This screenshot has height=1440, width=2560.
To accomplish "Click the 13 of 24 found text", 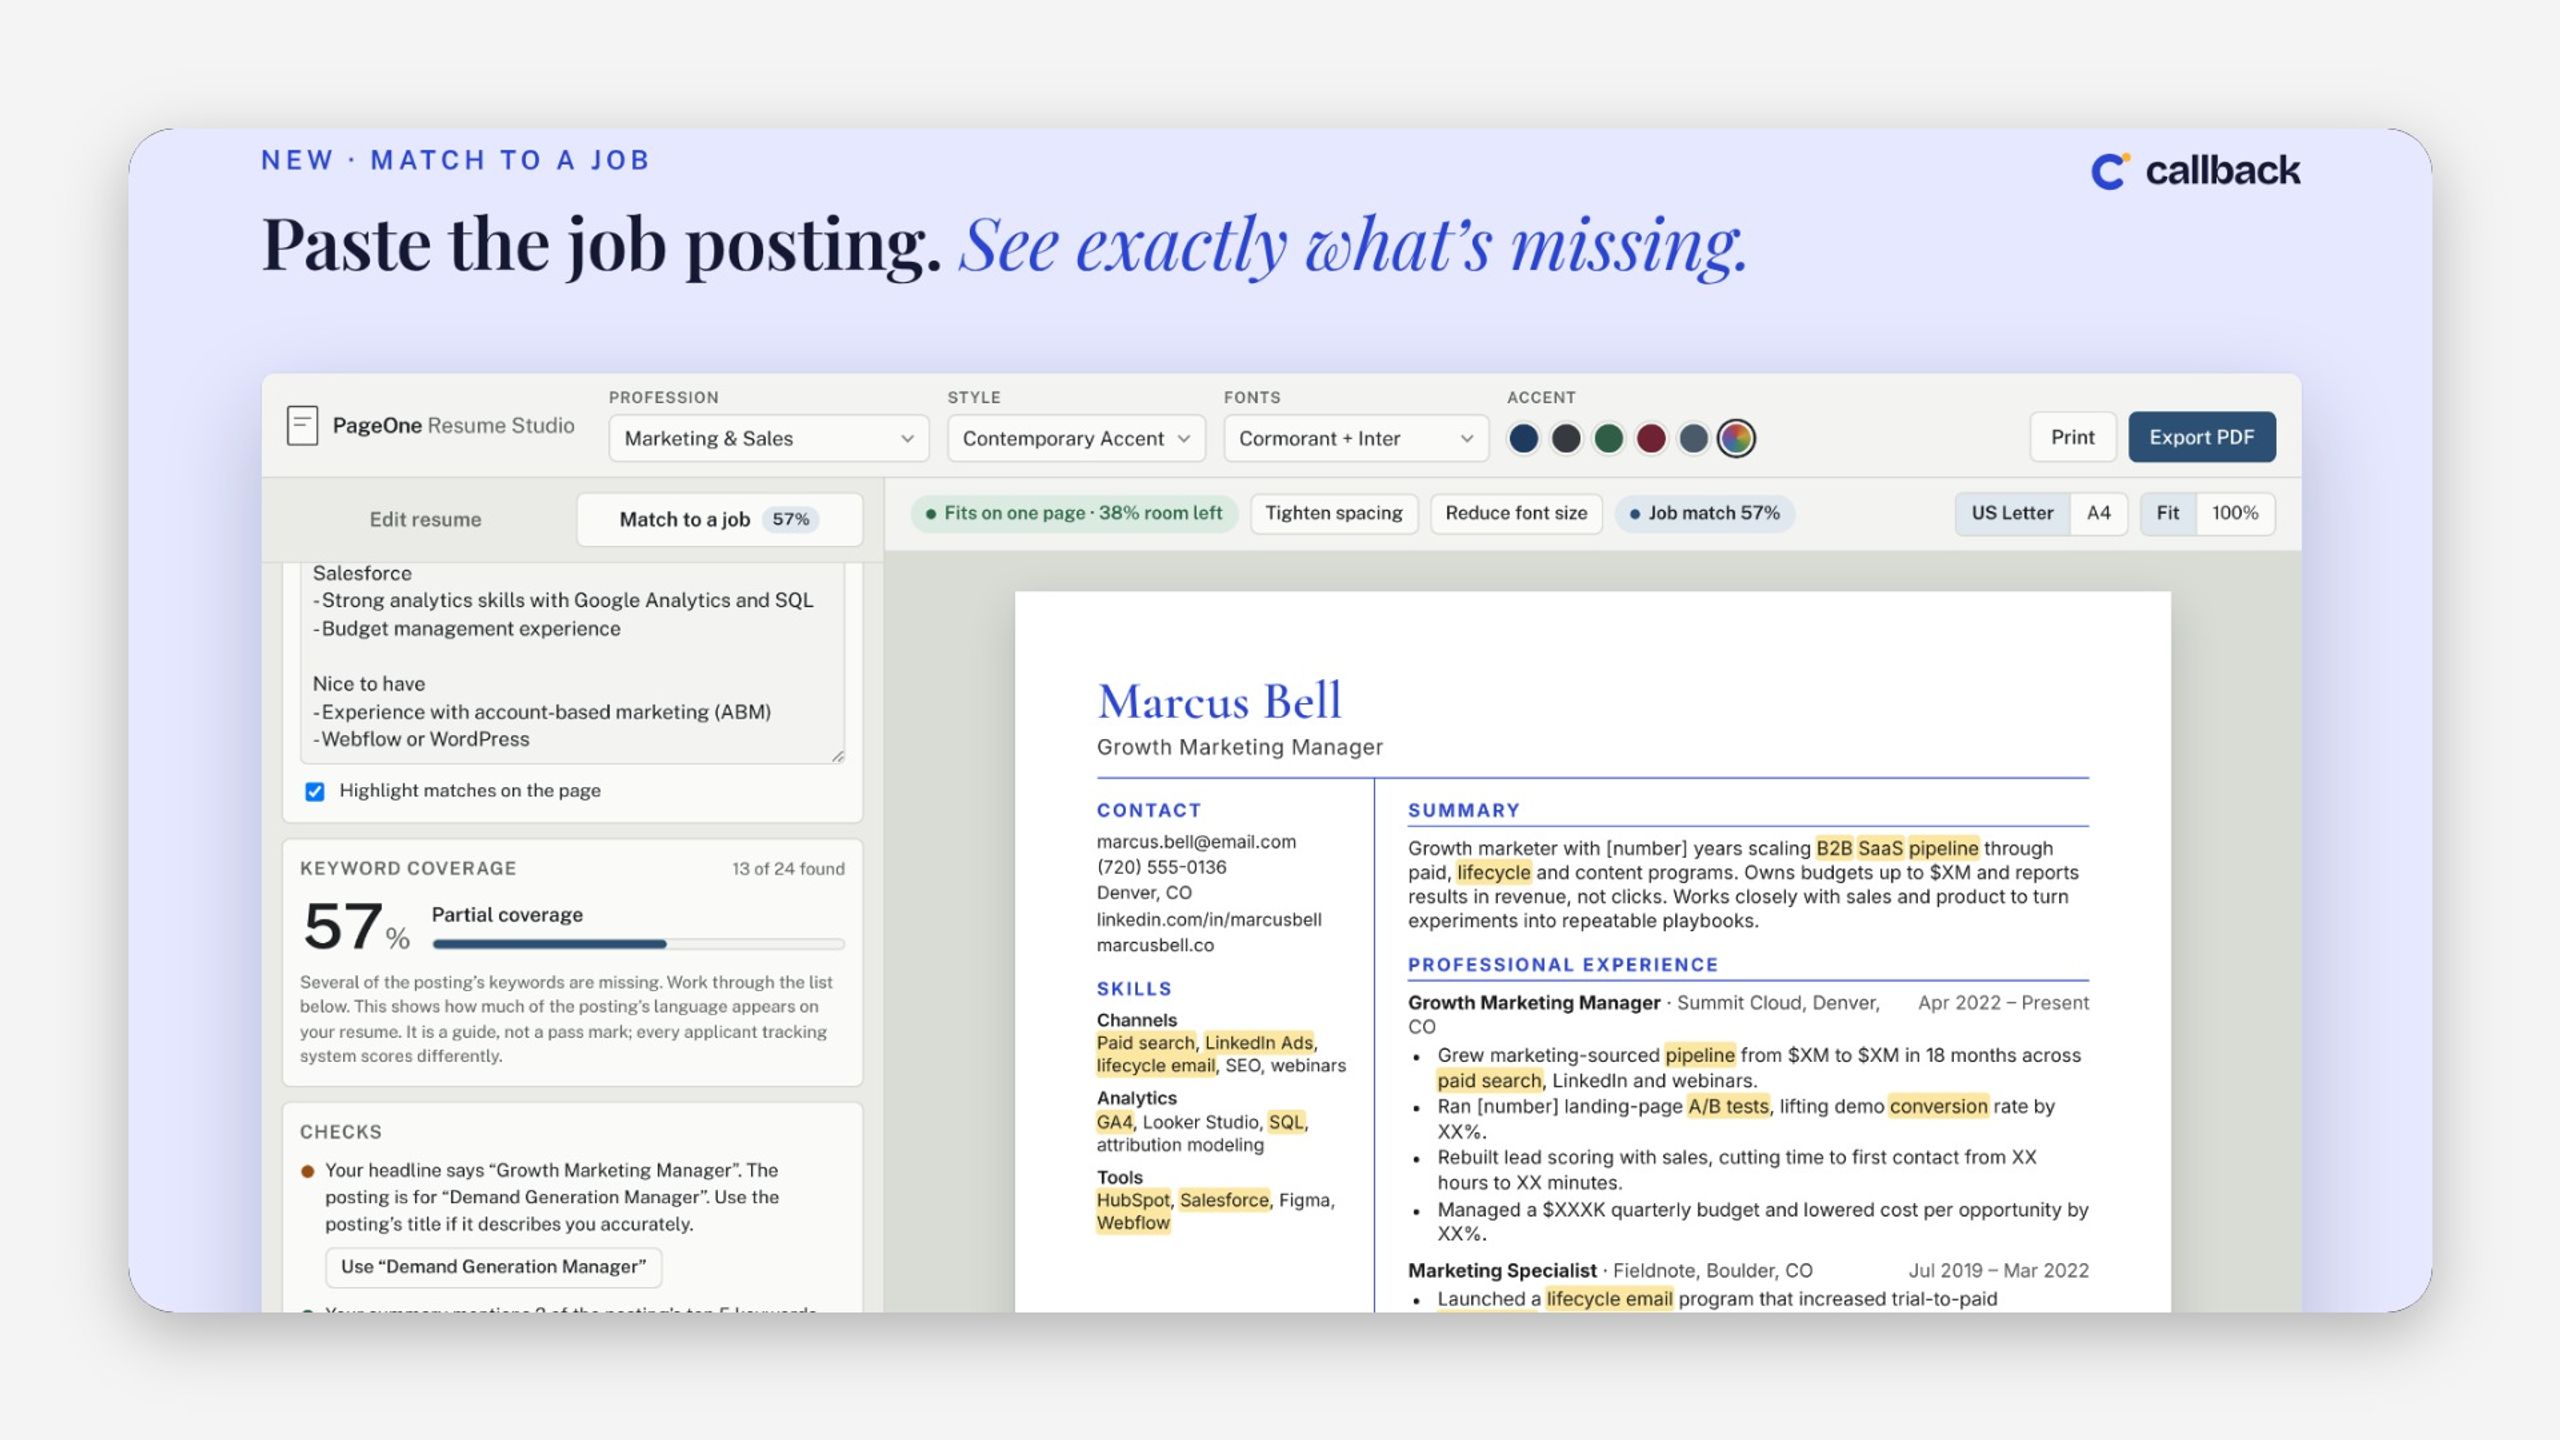I will click(788, 869).
